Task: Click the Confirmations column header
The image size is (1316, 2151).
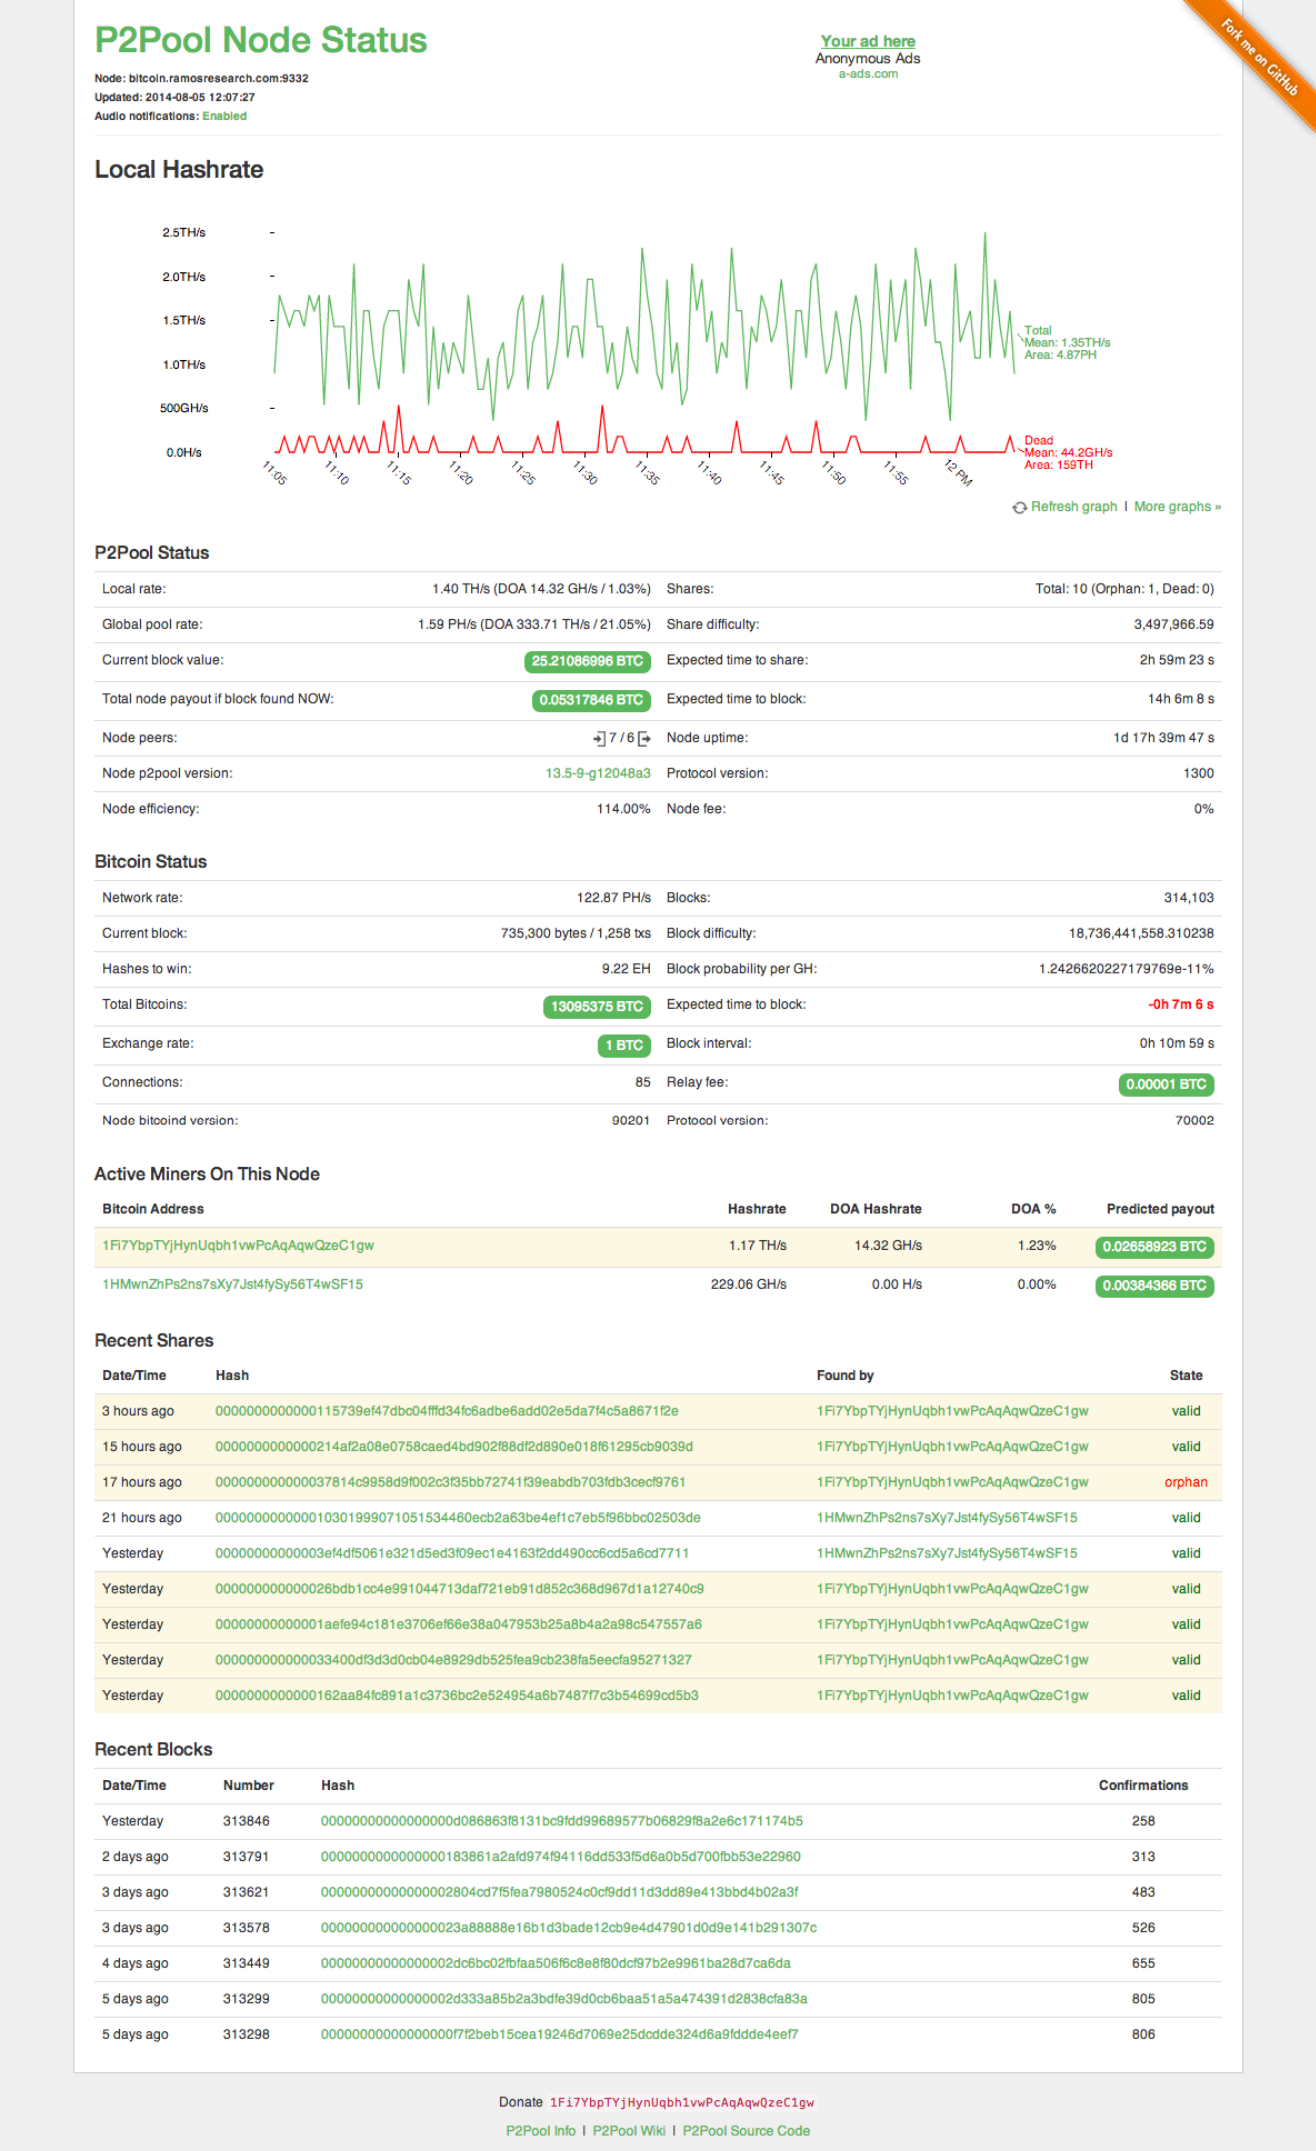Action: (1143, 1785)
